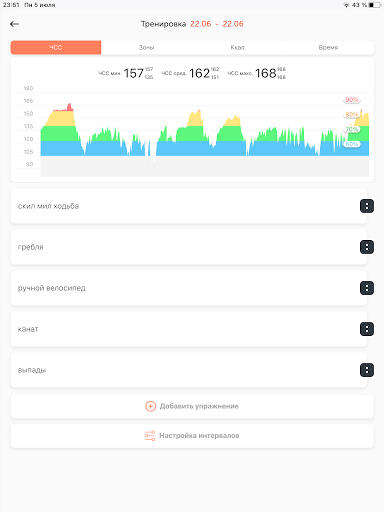
Task: Open the скил мил ходьба exercise
Action: tap(189, 206)
